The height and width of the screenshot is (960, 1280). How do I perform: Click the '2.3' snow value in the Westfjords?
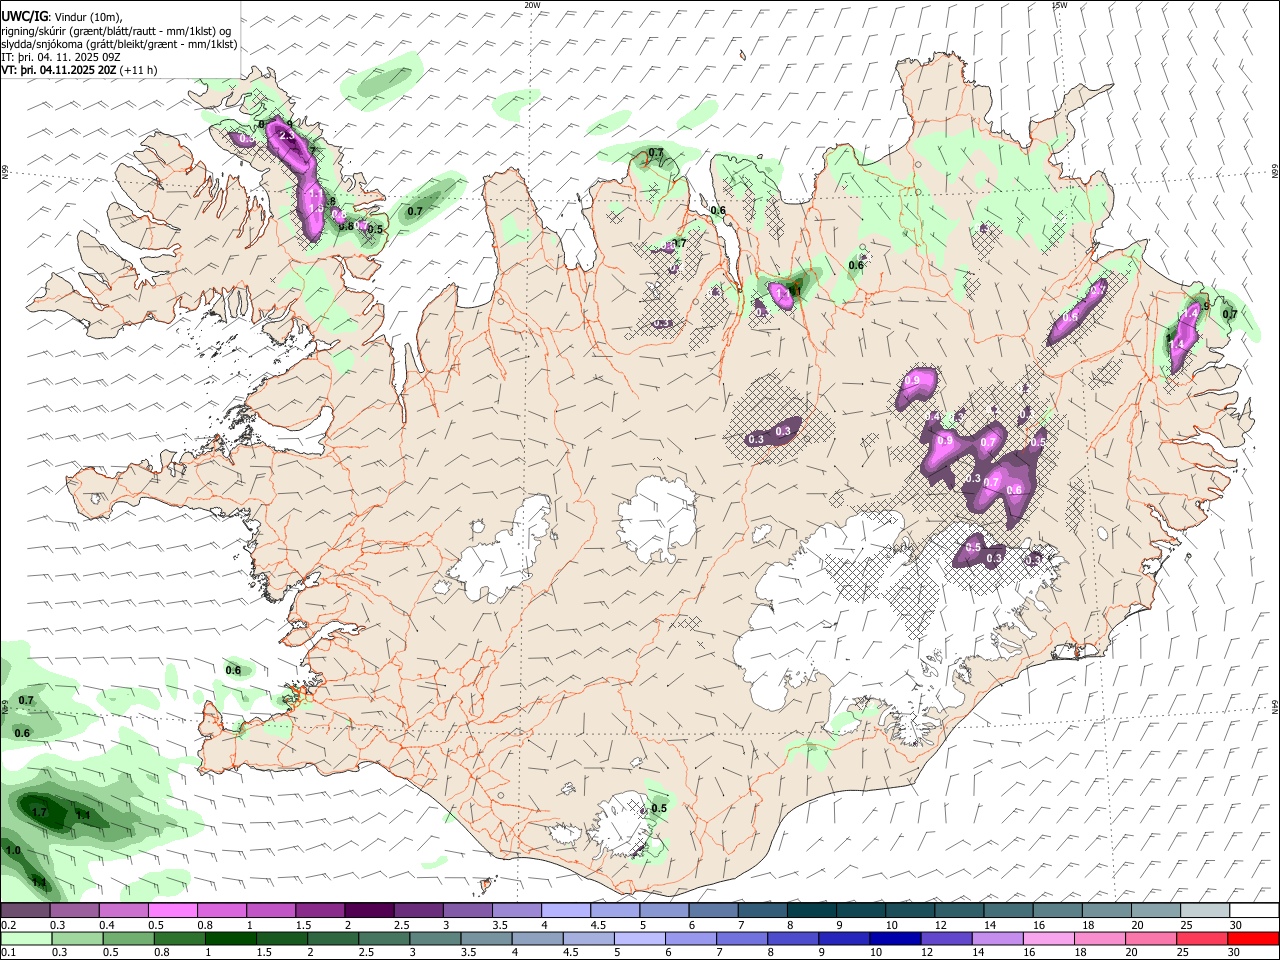click(286, 136)
